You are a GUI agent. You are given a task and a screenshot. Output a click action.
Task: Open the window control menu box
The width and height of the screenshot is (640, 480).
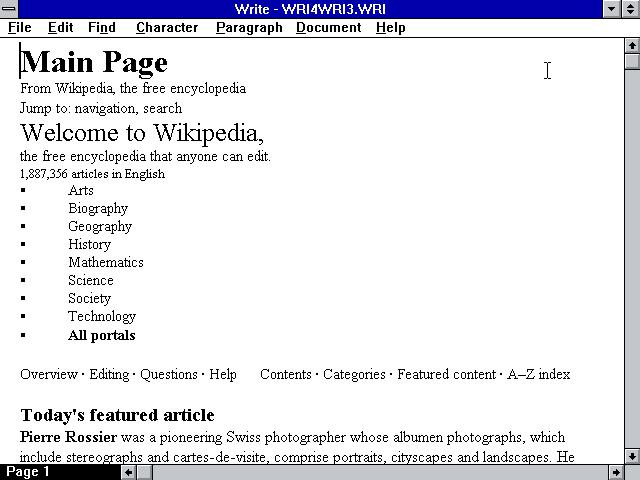pos(9,9)
